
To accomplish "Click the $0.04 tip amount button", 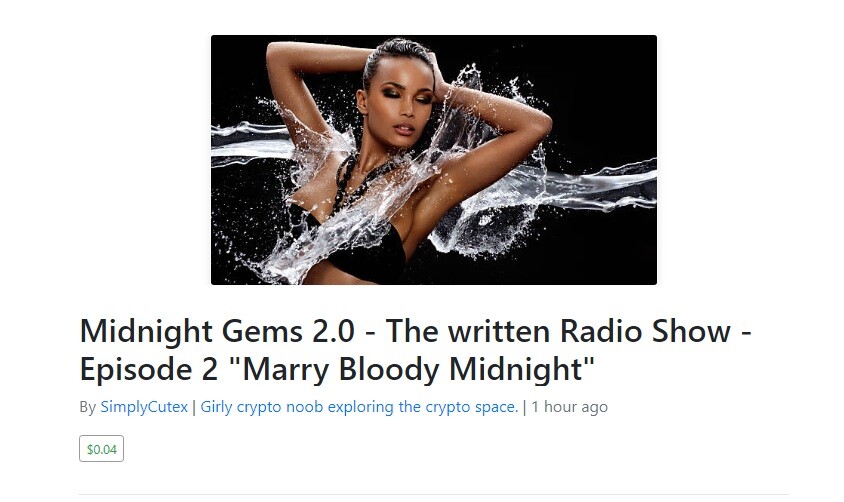I will point(101,449).
